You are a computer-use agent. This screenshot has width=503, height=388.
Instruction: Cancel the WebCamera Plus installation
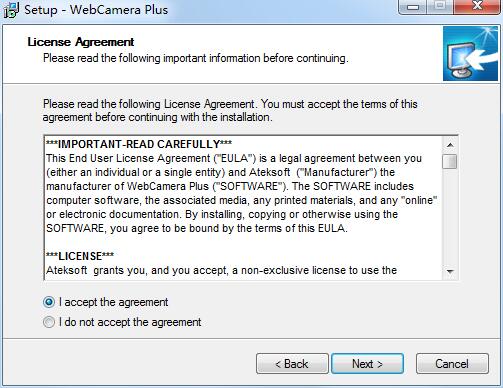tap(452, 364)
